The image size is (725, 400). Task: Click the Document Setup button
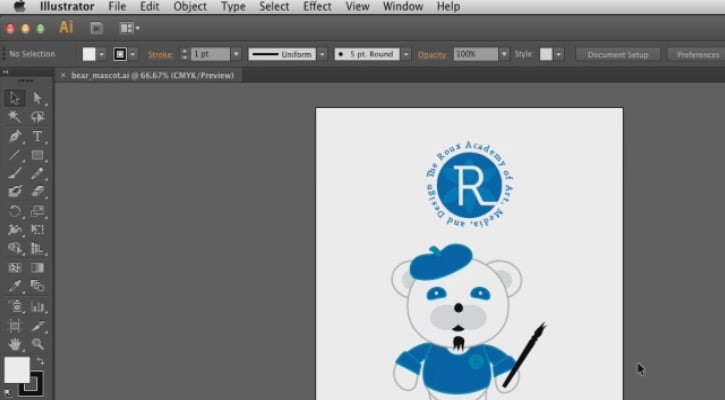618,55
